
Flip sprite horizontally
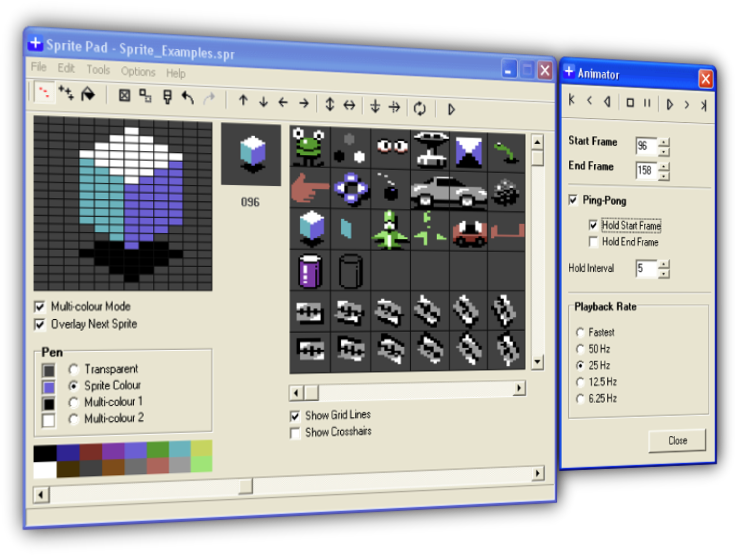click(x=350, y=105)
